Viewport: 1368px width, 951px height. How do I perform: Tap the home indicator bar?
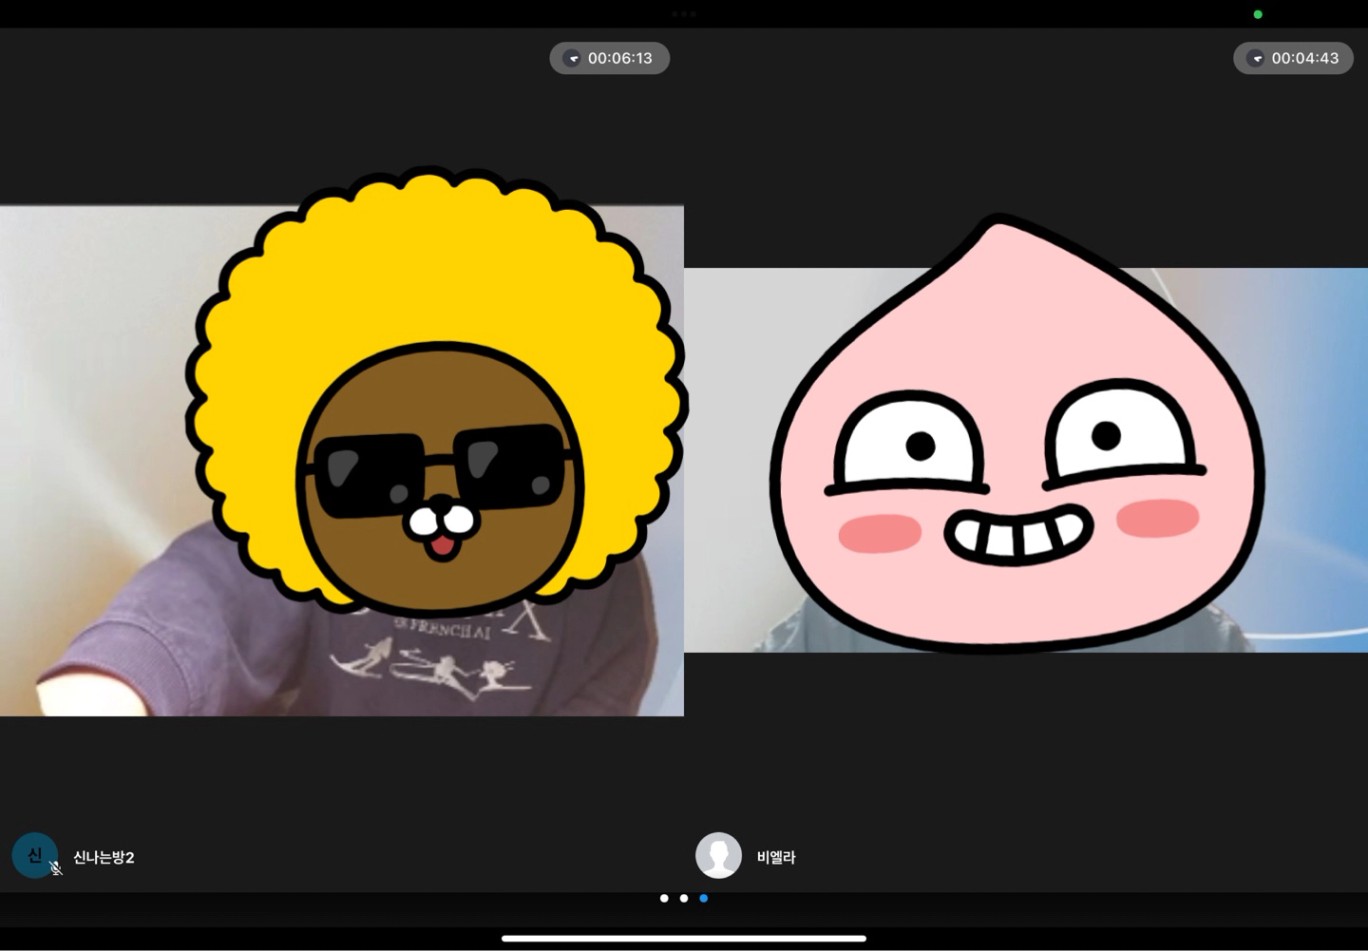[x=684, y=938]
